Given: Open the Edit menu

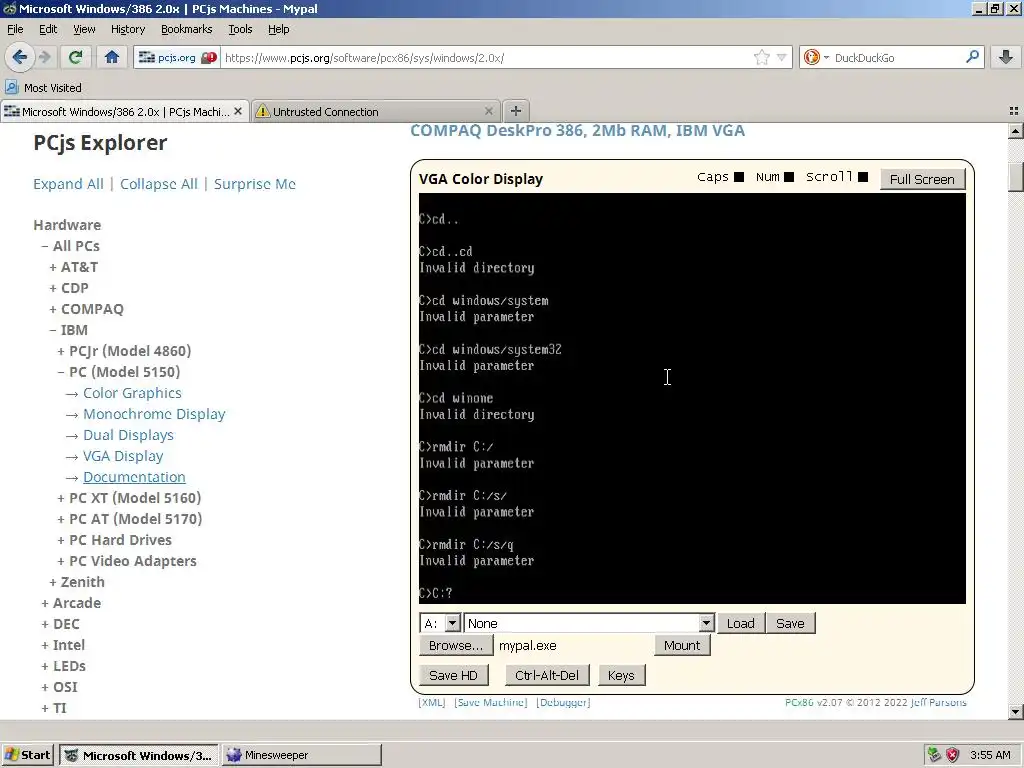Looking at the screenshot, I should 48,29.
